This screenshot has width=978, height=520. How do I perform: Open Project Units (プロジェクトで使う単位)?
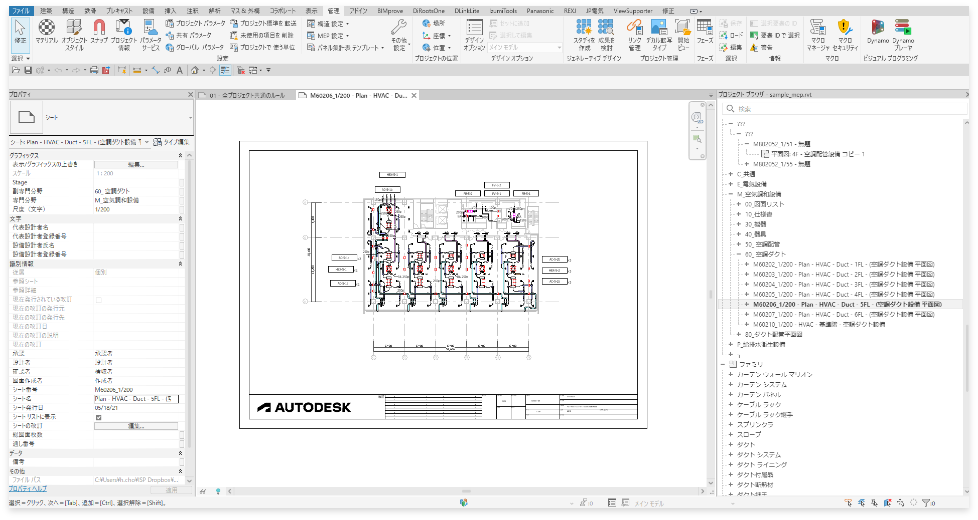263,47
